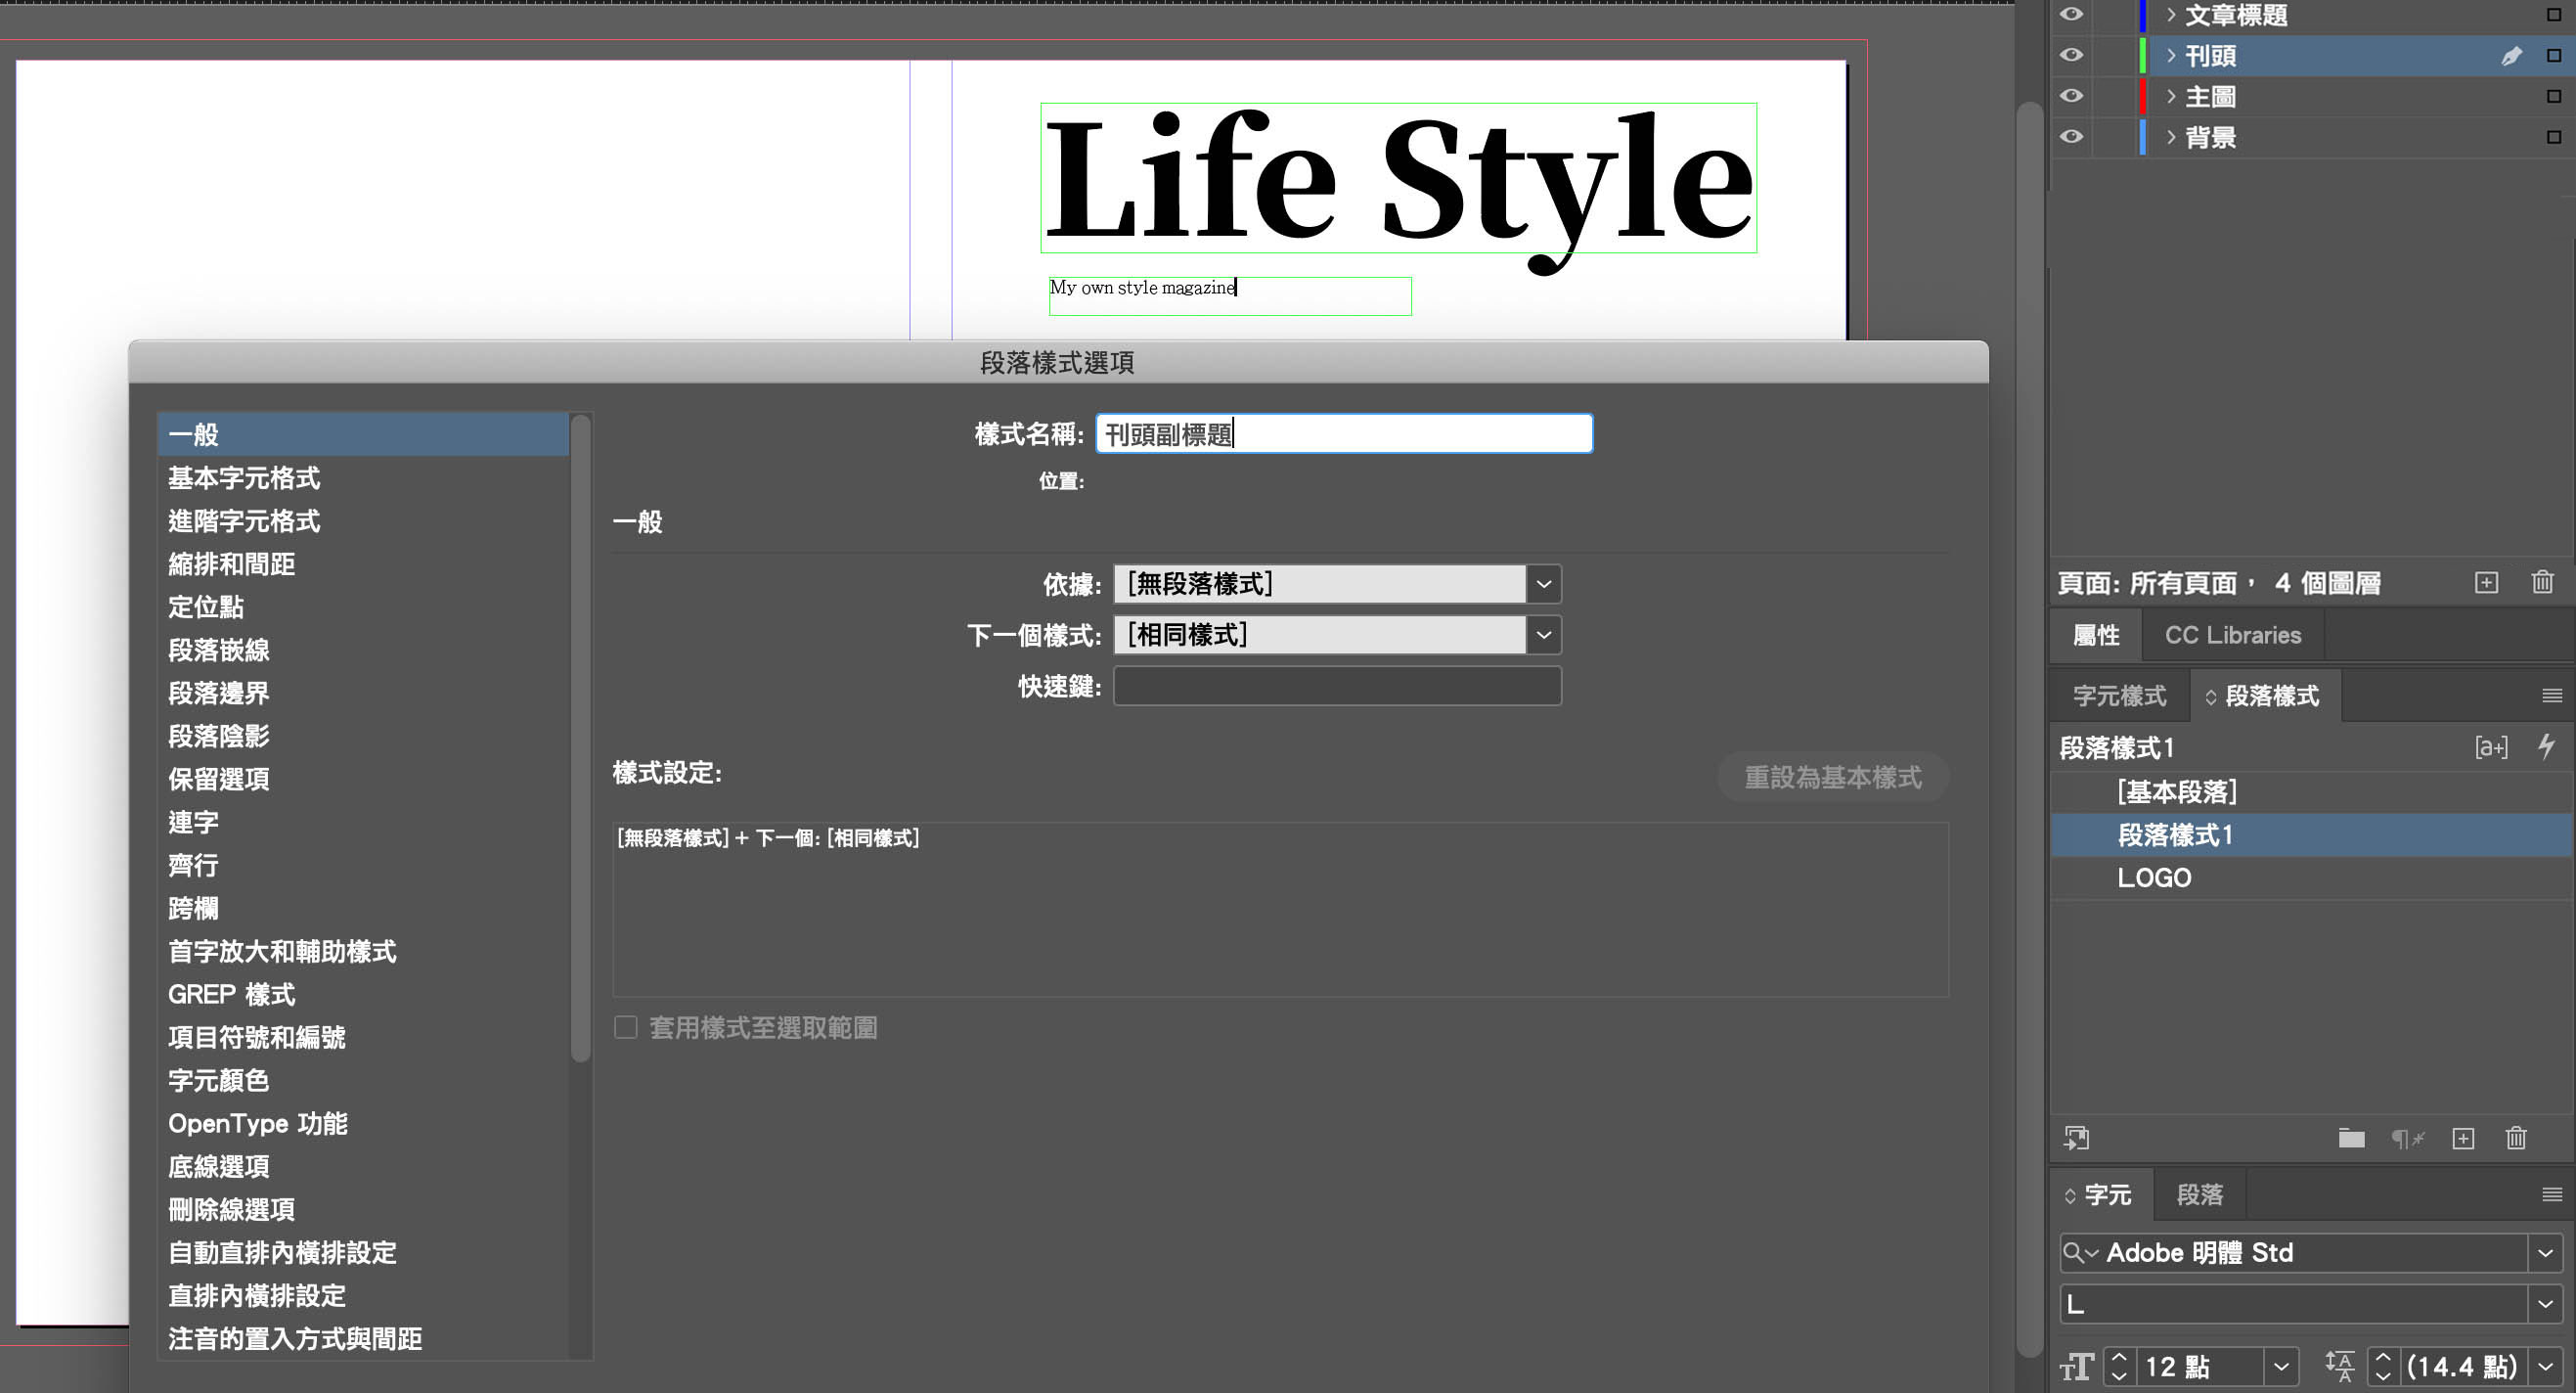Hide the 刊頭 layer with its eye icon
Screen dimensions: 2576x1393
tap(2071, 55)
